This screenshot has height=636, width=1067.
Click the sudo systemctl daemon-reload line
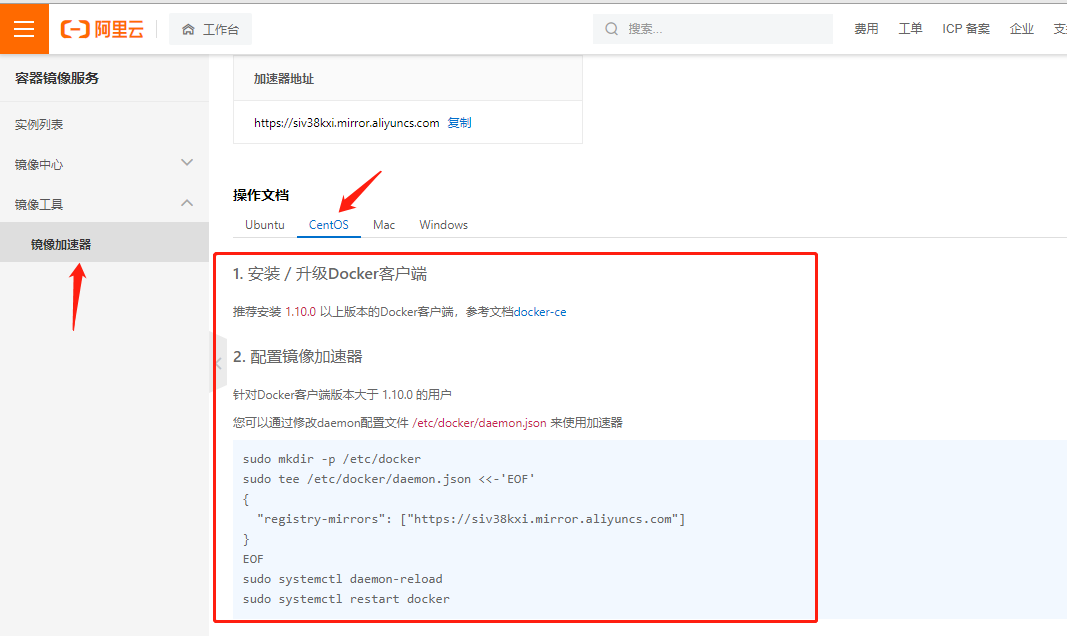[343, 579]
